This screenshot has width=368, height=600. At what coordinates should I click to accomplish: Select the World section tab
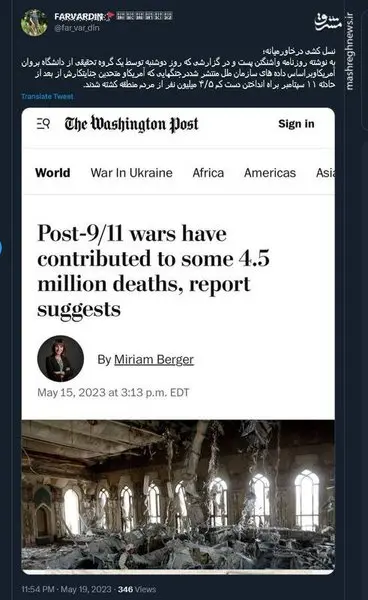point(53,173)
